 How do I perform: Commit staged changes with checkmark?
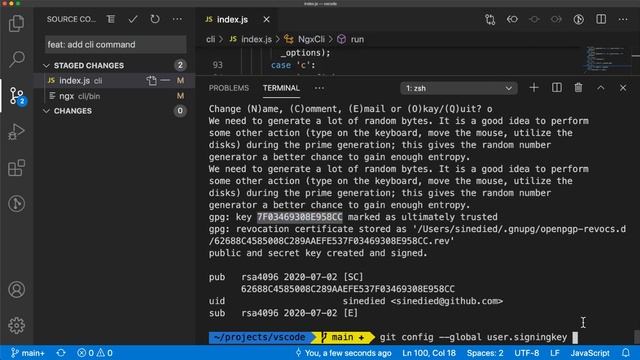coord(133,19)
